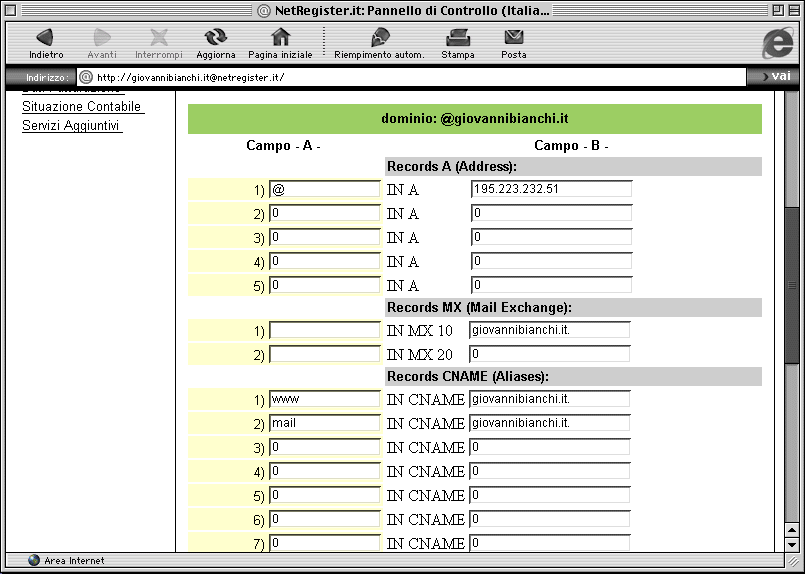
Task: Click A record 5 Campo B field
Action: (551, 285)
